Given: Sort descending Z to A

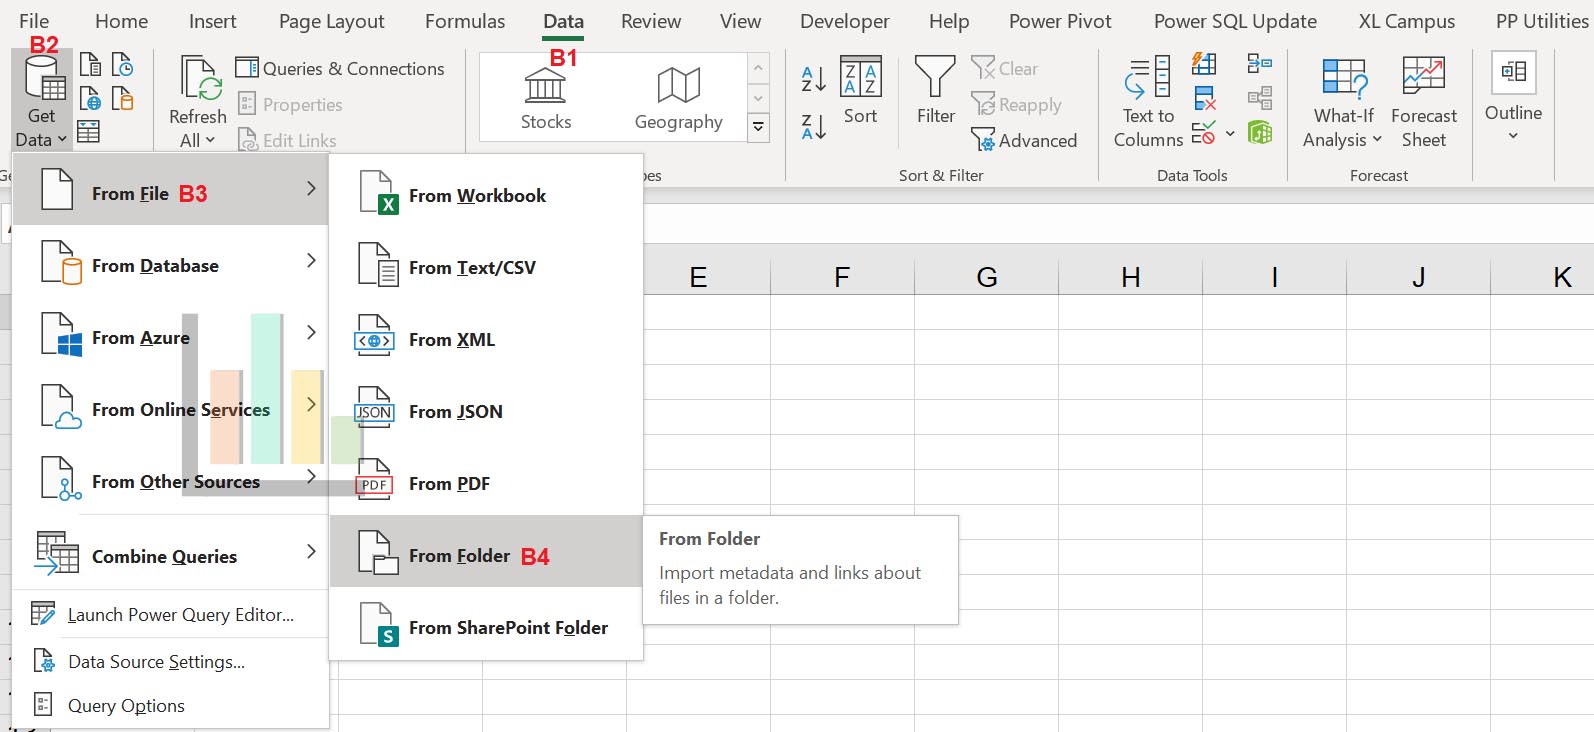Looking at the screenshot, I should pos(814,126).
